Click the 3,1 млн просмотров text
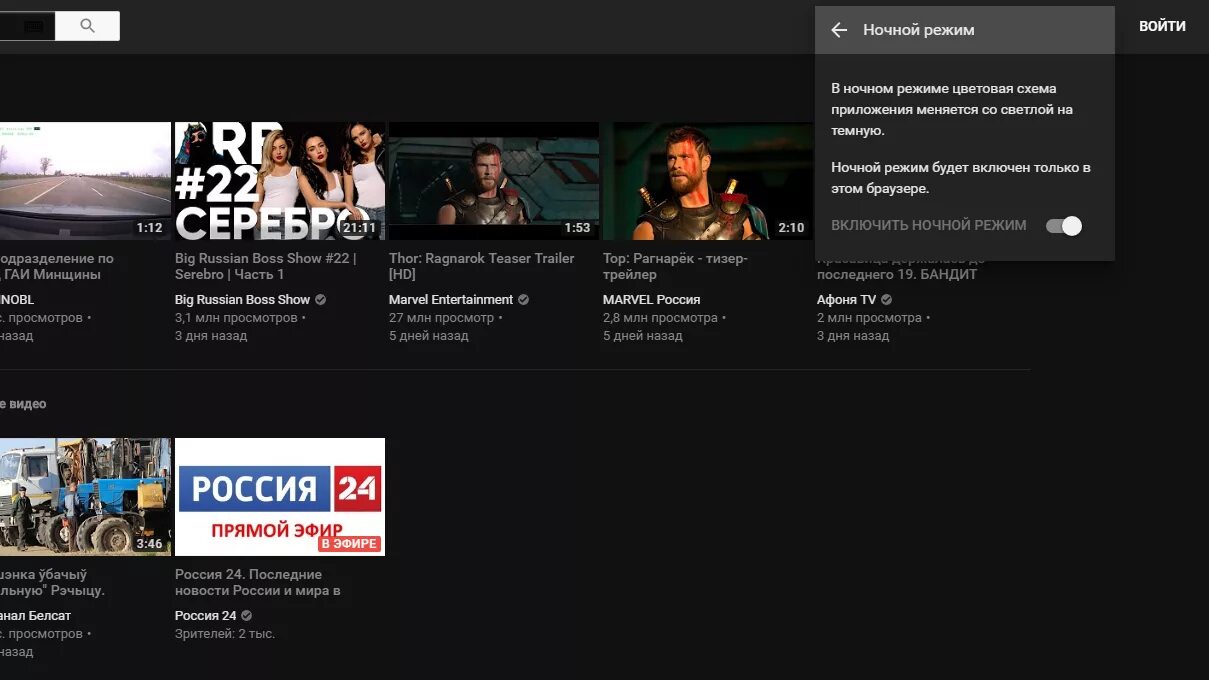Screen dimensions: 1209x680 tap(236, 318)
